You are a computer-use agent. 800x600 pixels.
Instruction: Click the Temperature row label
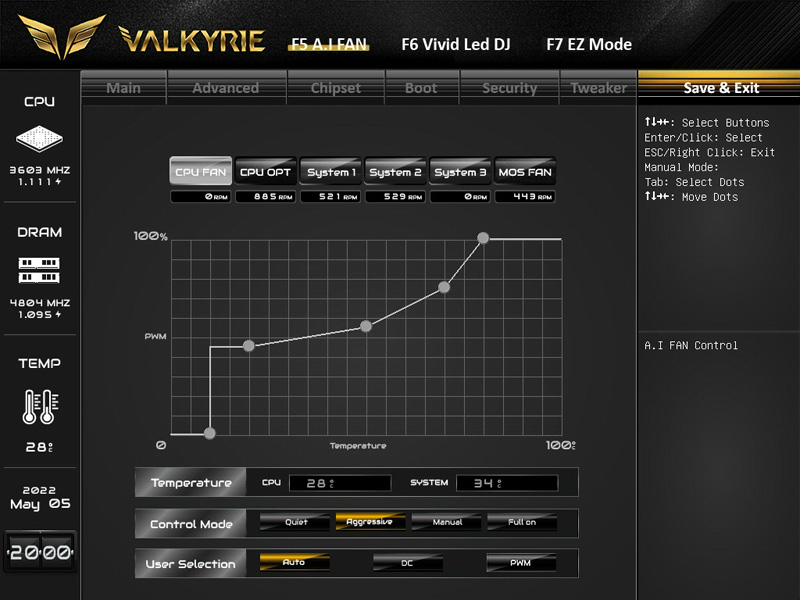pyautogui.click(x=191, y=482)
